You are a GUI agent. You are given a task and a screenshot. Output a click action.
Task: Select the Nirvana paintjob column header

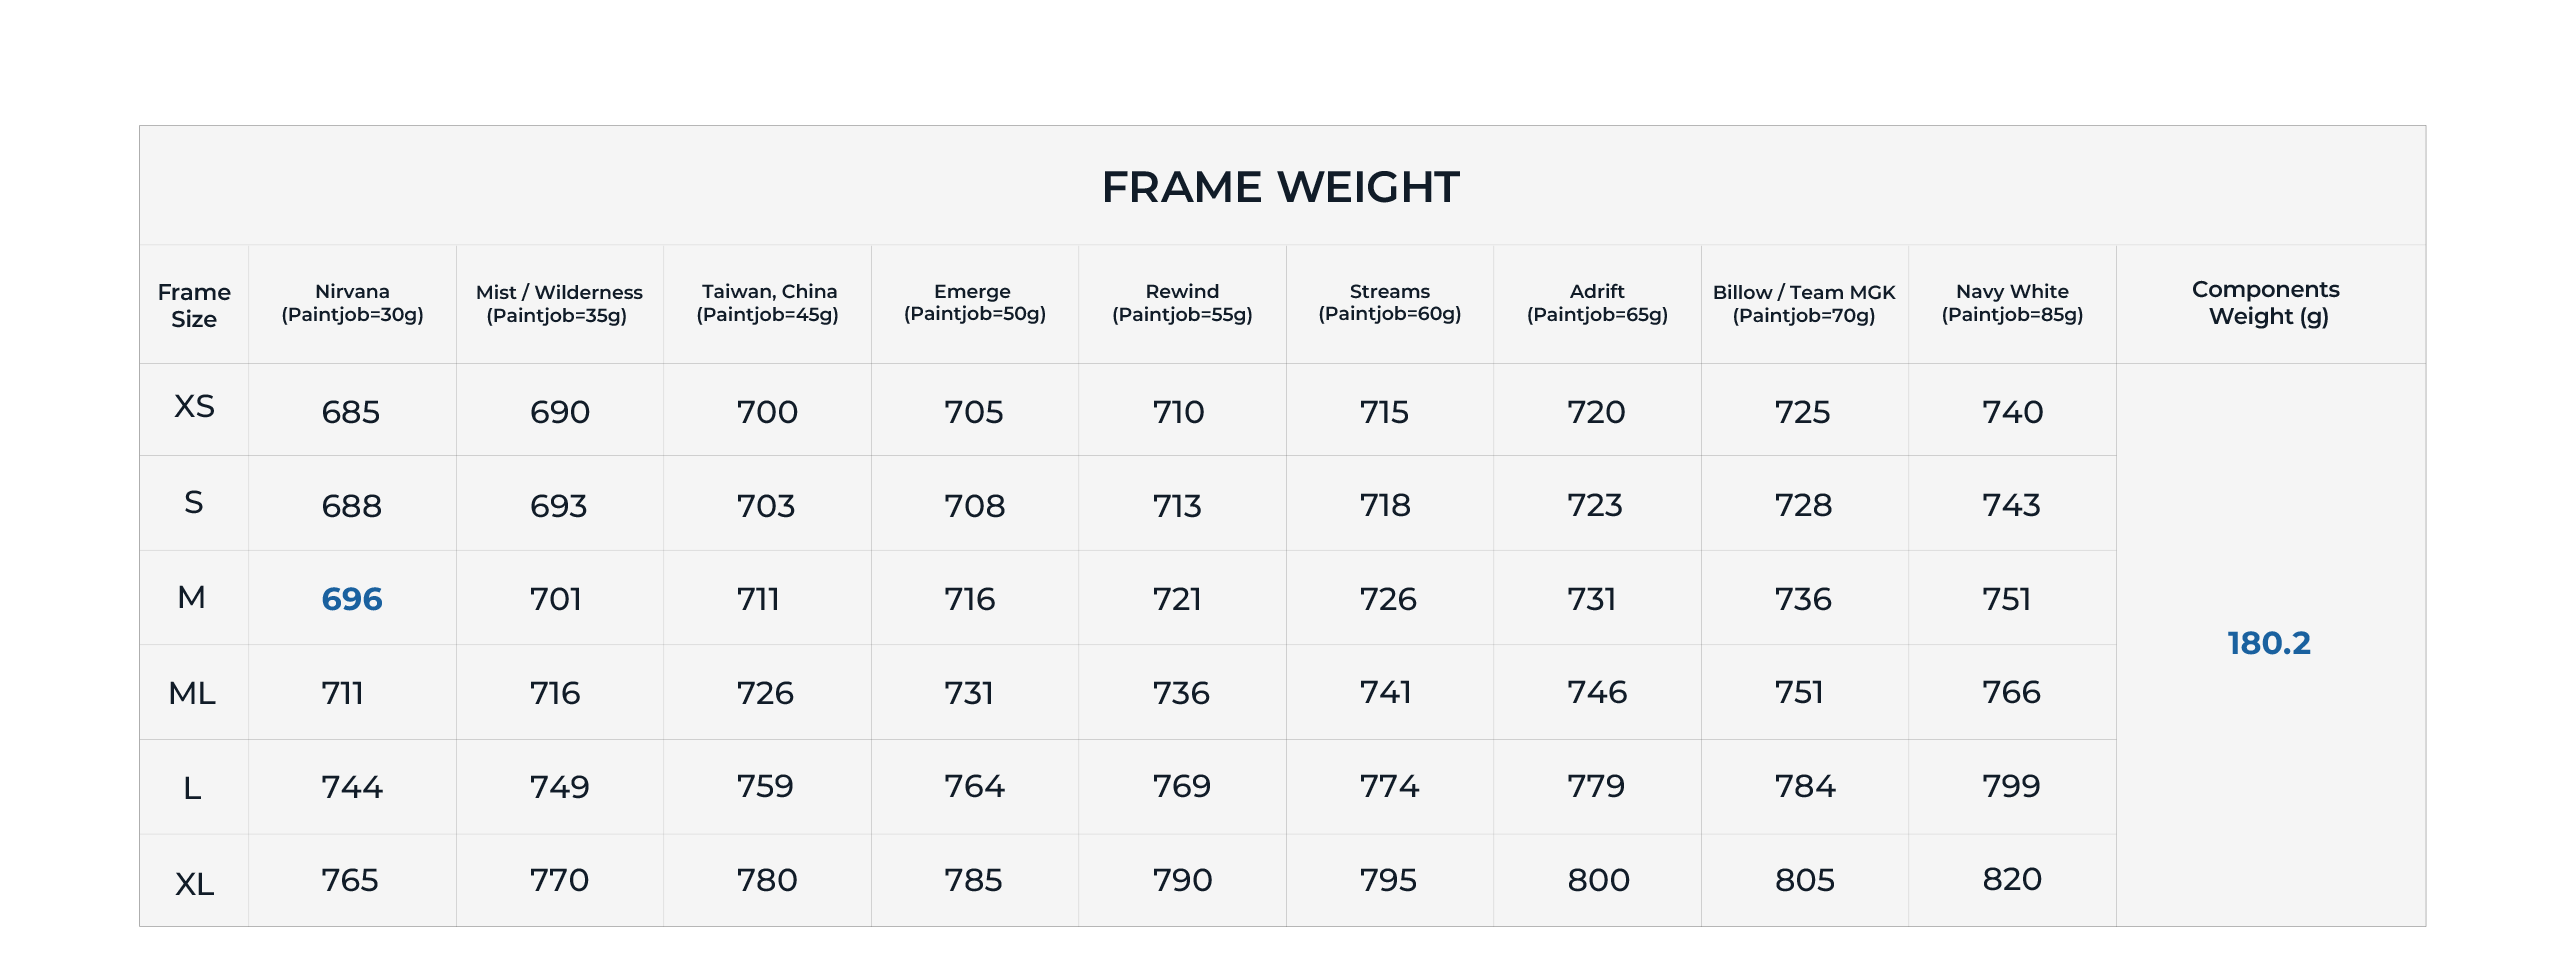point(352,303)
